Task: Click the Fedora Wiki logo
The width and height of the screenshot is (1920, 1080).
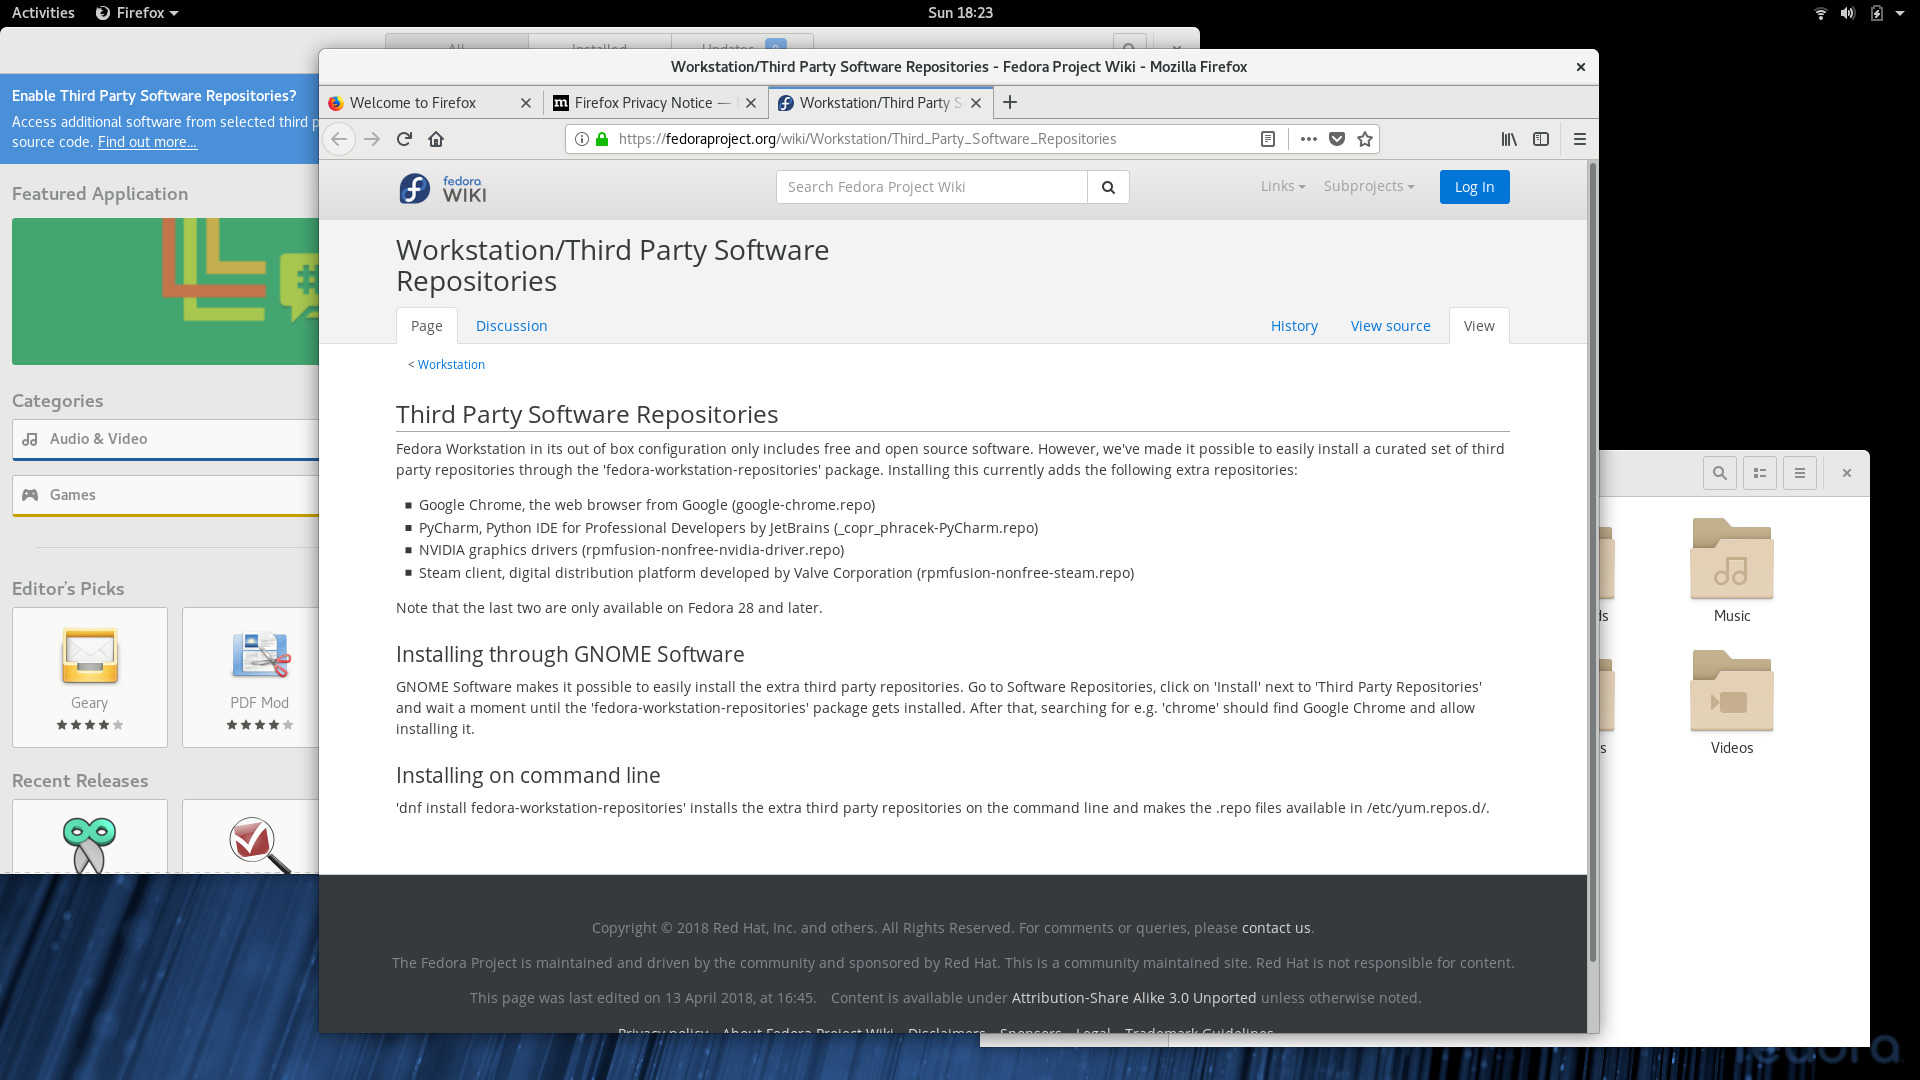Action: 443,187
